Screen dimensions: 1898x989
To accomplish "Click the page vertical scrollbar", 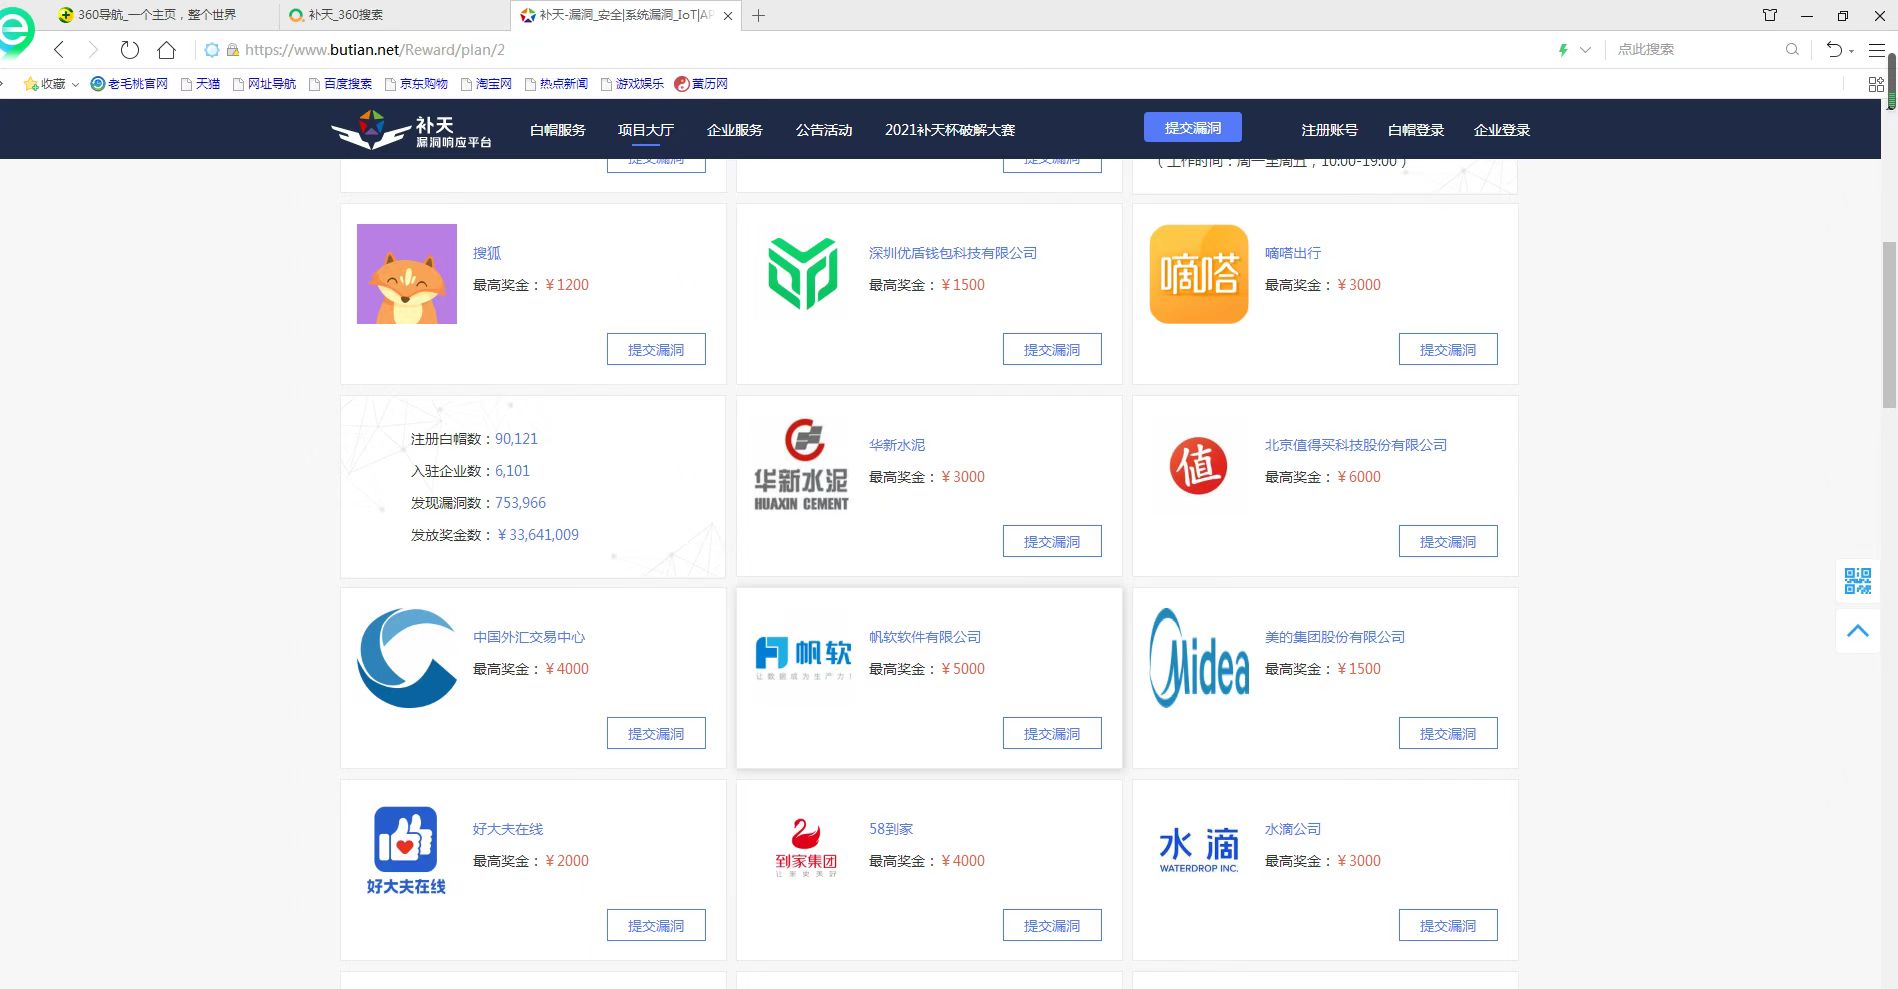I will click(x=1889, y=325).
